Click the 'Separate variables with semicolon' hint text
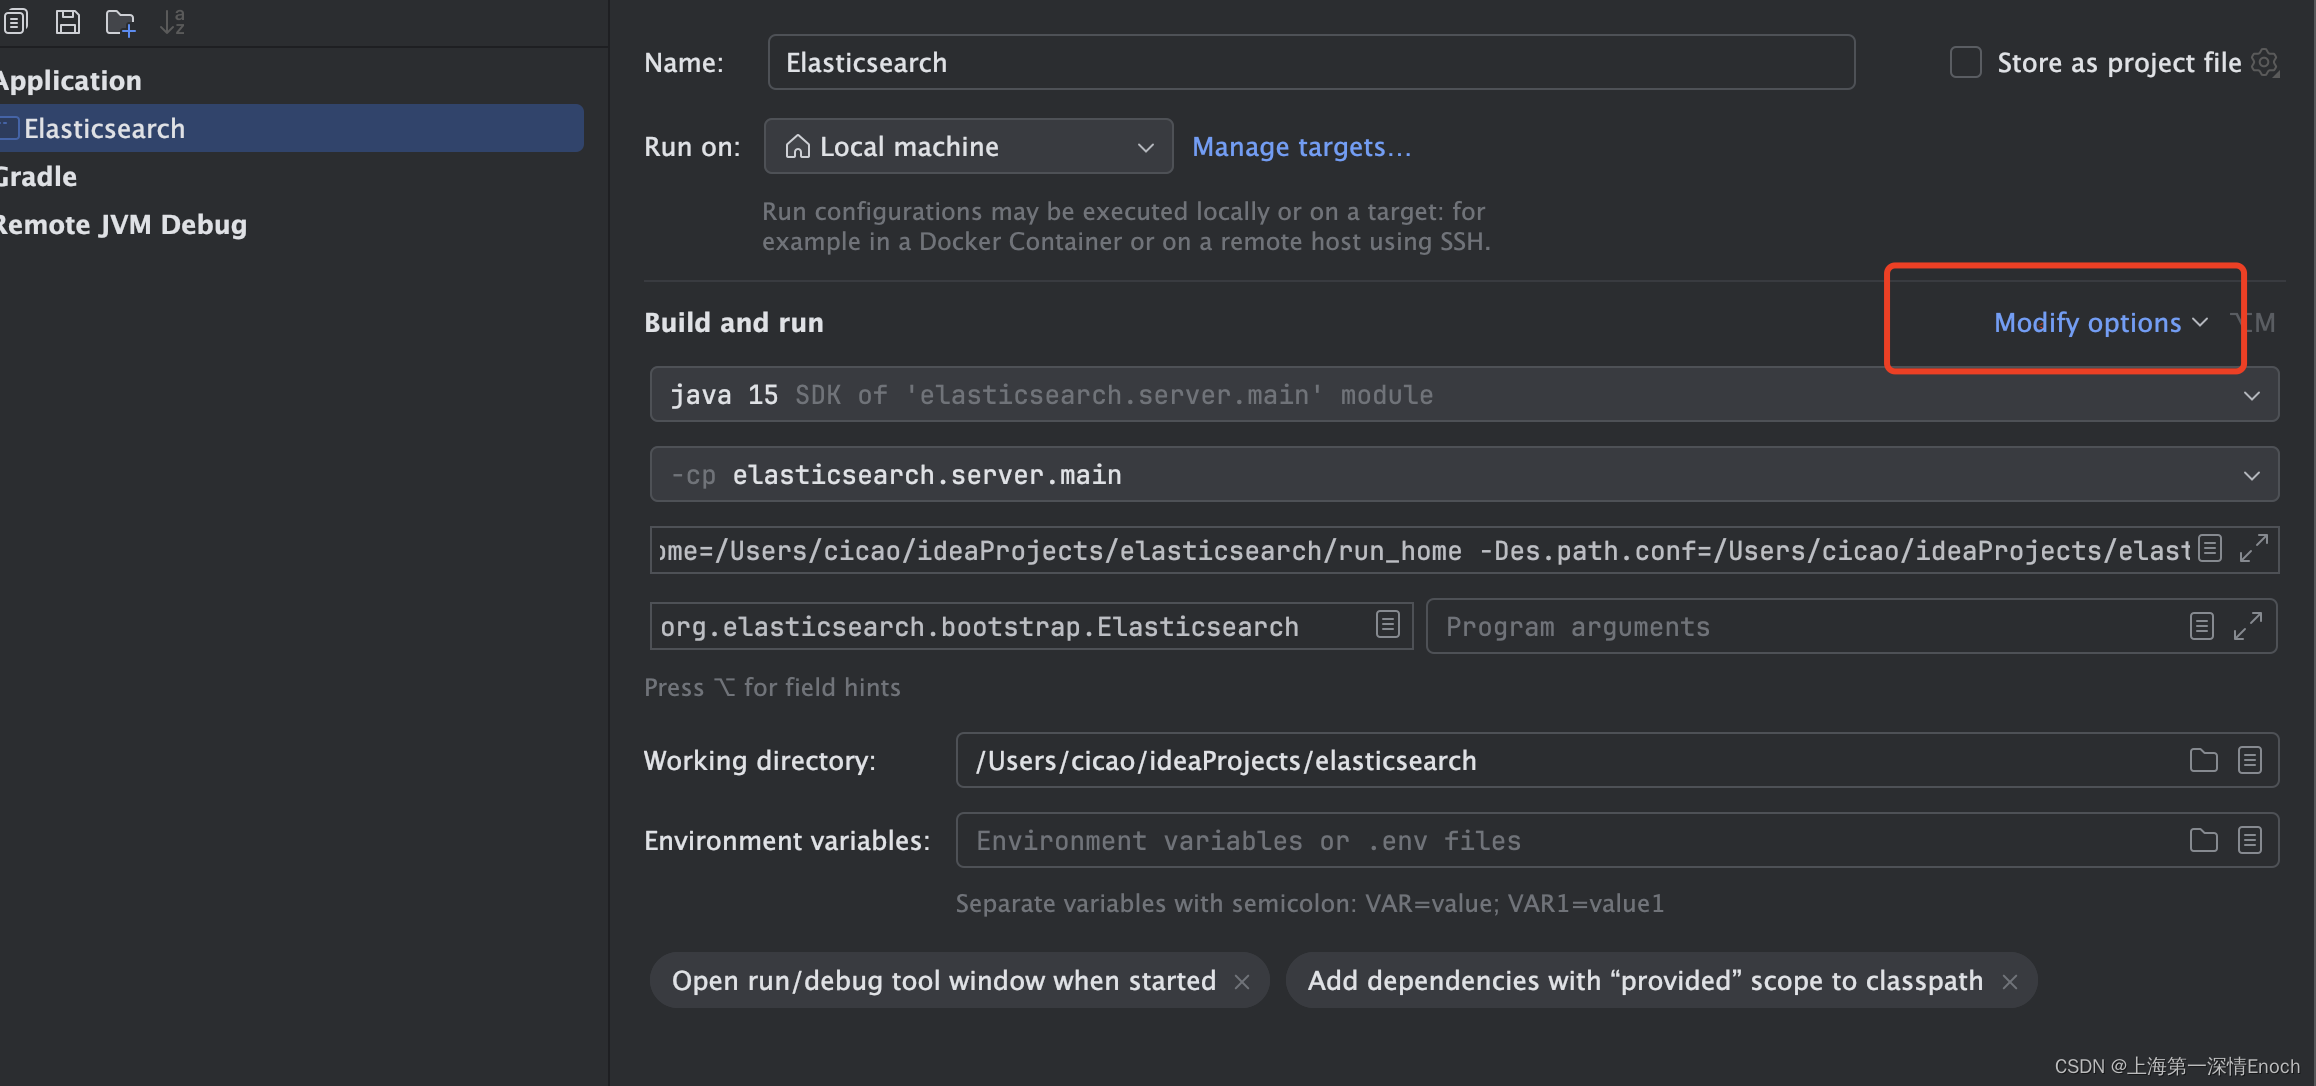2316x1086 pixels. (1309, 903)
